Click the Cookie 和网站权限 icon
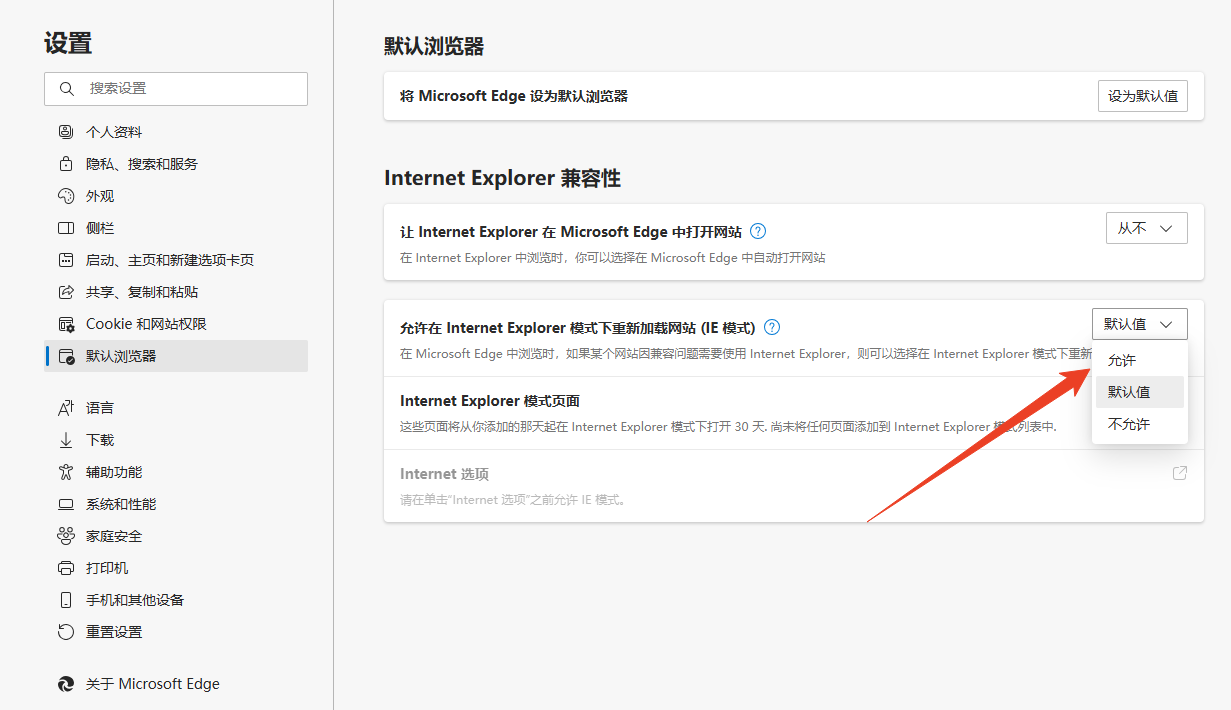This screenshot has height=710, width=1231. (x=66, y=324)
